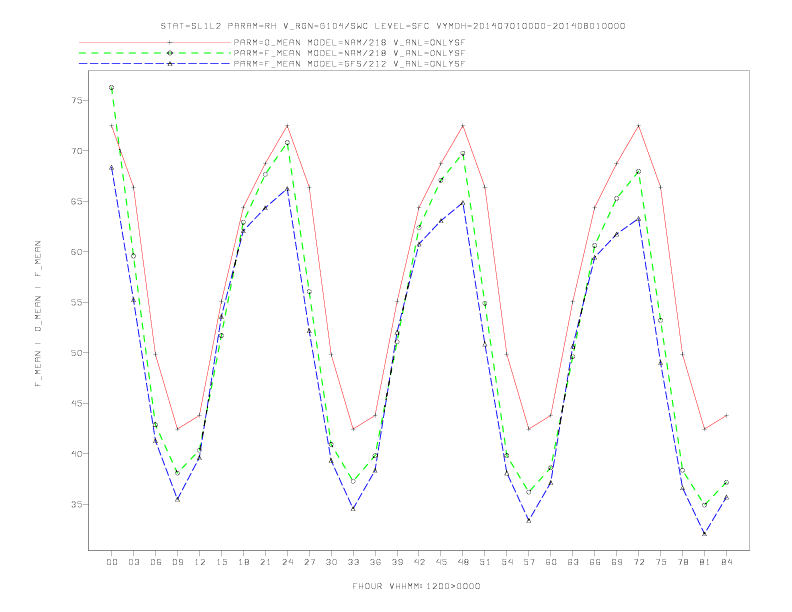Click the x-axis tick label 21
This screenshot has height=612, width=792.
(265, 562)
